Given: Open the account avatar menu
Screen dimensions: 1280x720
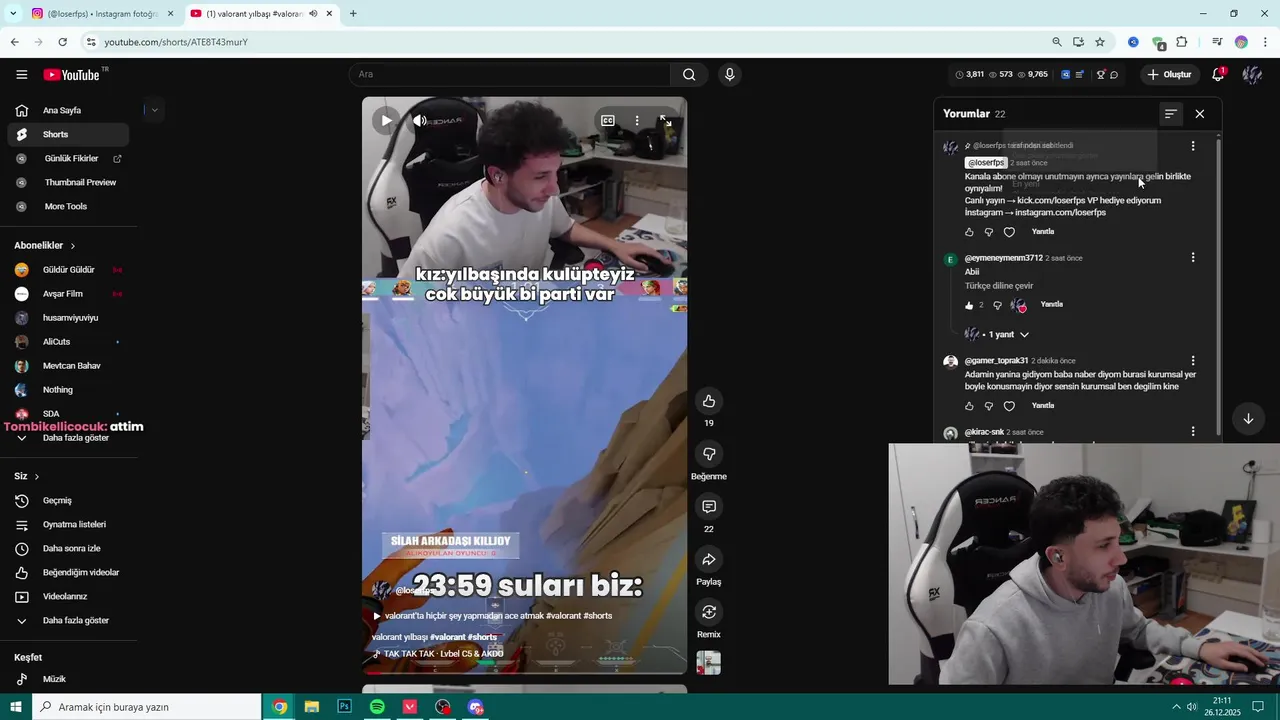Looking at the screenshot, I should pyautogui.click(x=1252, y=74).
